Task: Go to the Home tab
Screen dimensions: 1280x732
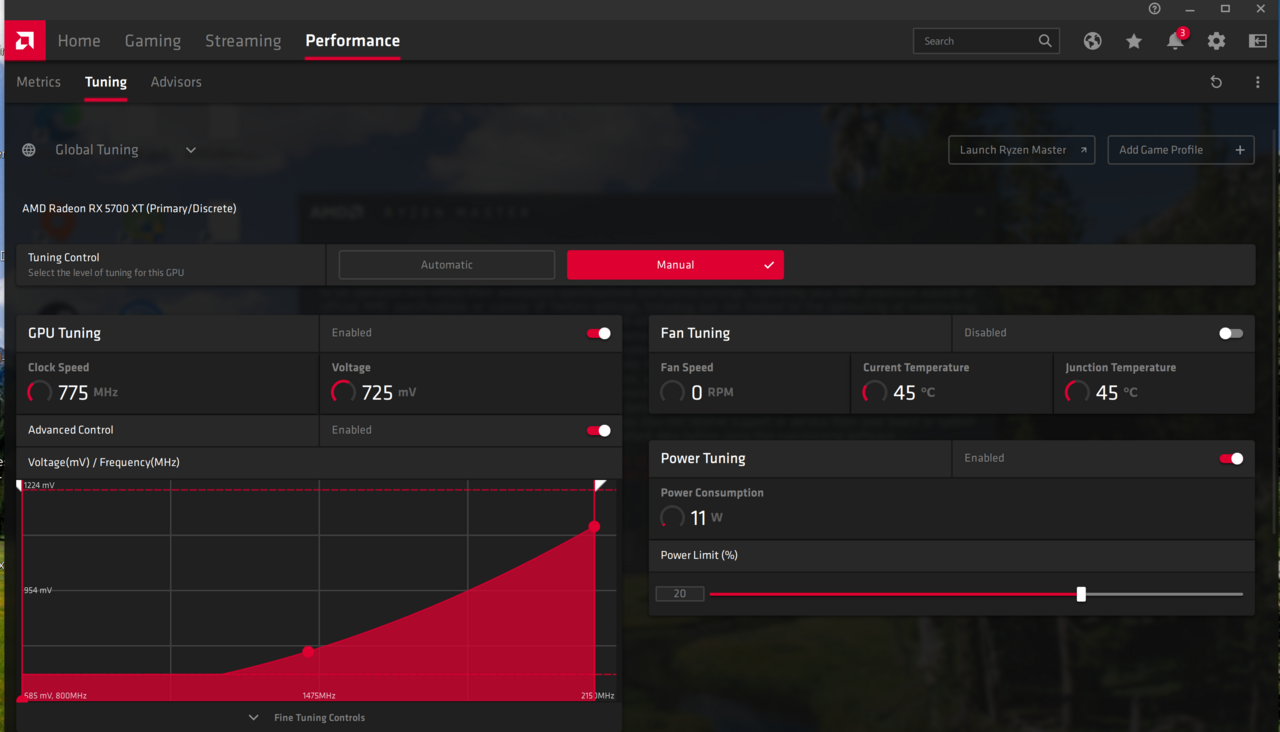Action: coord(79,41)
